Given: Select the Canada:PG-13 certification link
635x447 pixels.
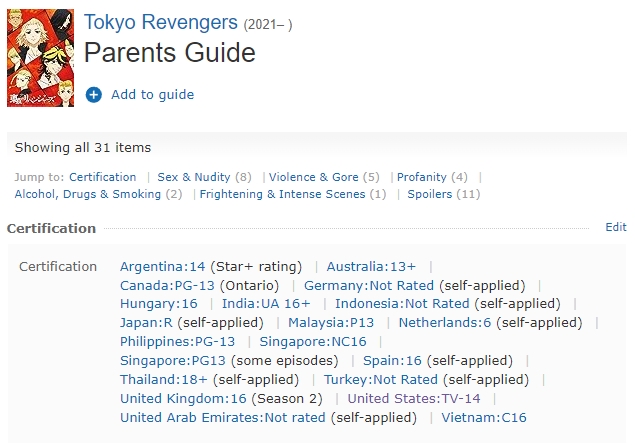Looking at the screenshot, I should [167, 285].
